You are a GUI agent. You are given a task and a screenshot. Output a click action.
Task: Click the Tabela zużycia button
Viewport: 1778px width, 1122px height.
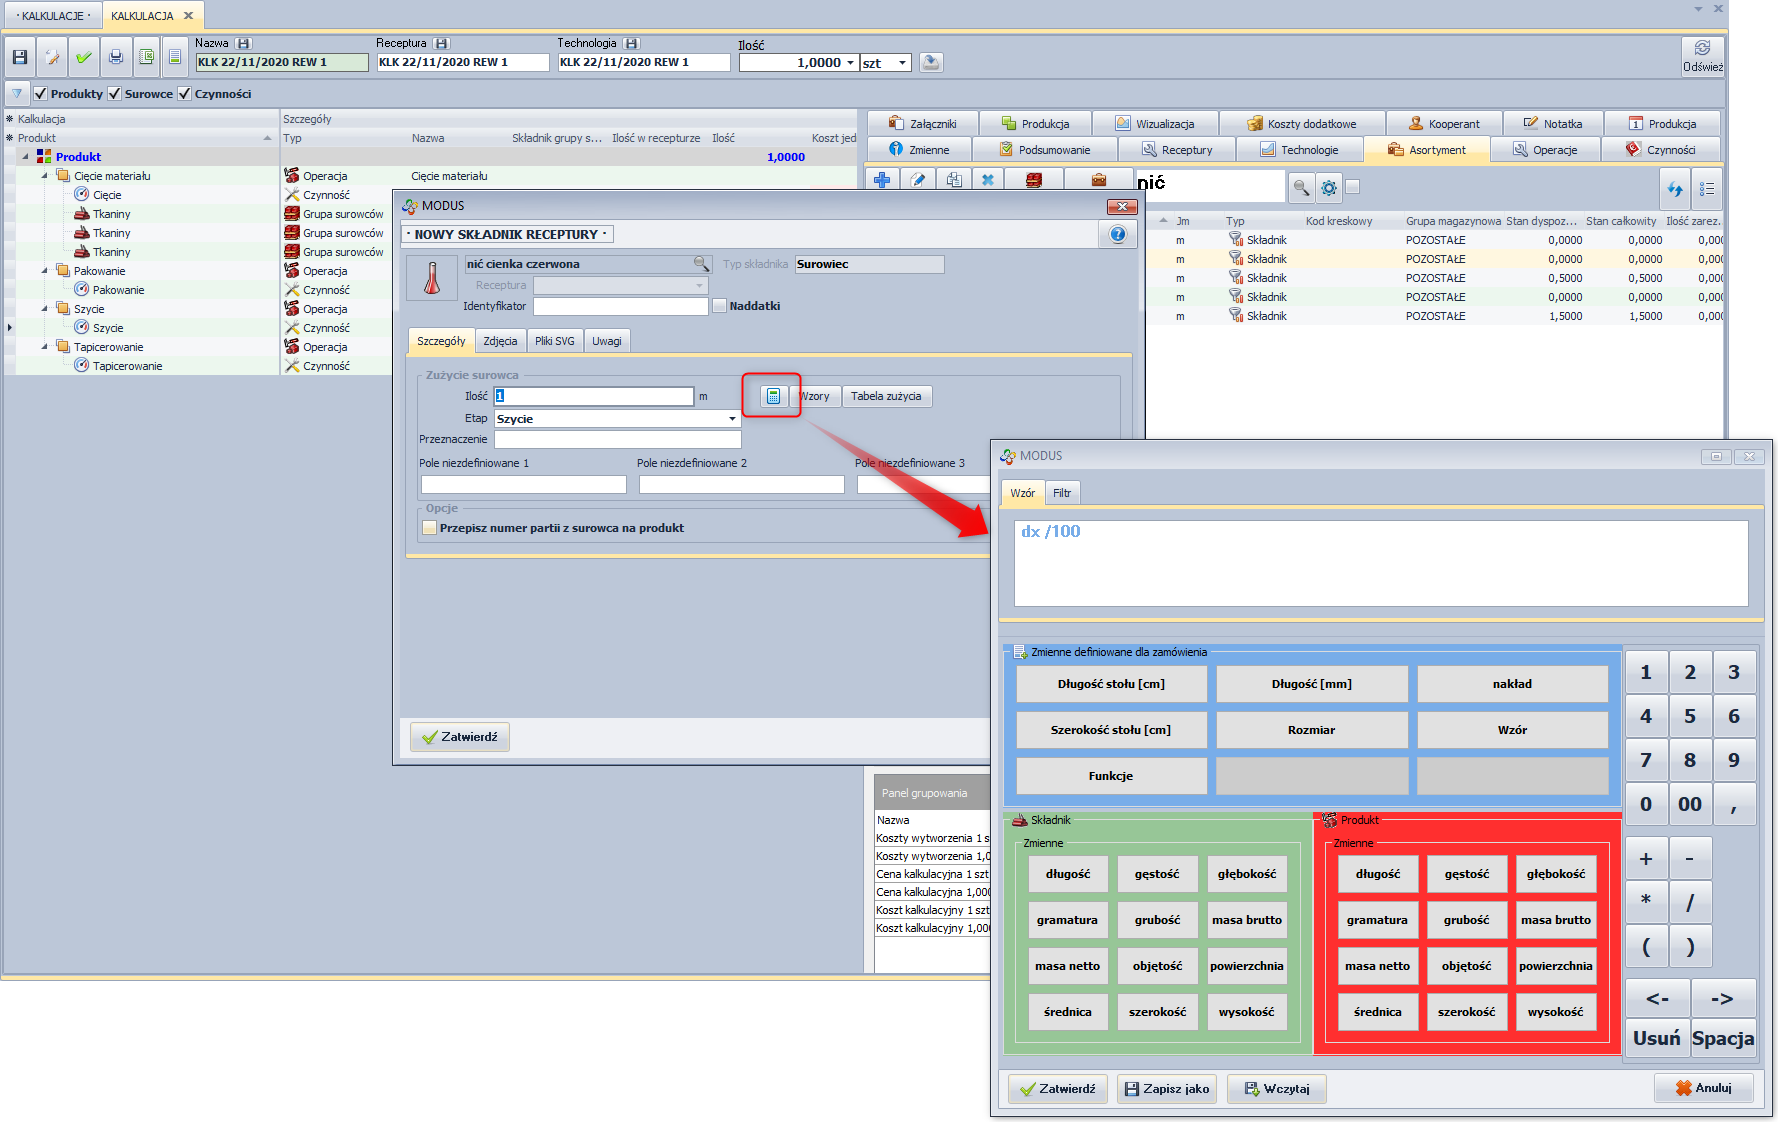coord(886,396)
